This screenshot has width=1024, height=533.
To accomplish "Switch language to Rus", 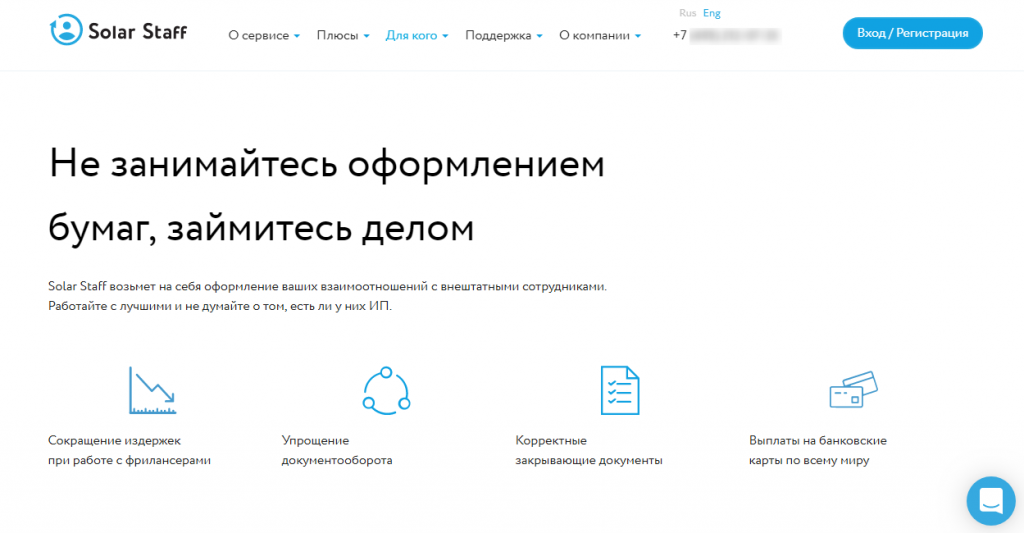I will click(x=687, y=13).
